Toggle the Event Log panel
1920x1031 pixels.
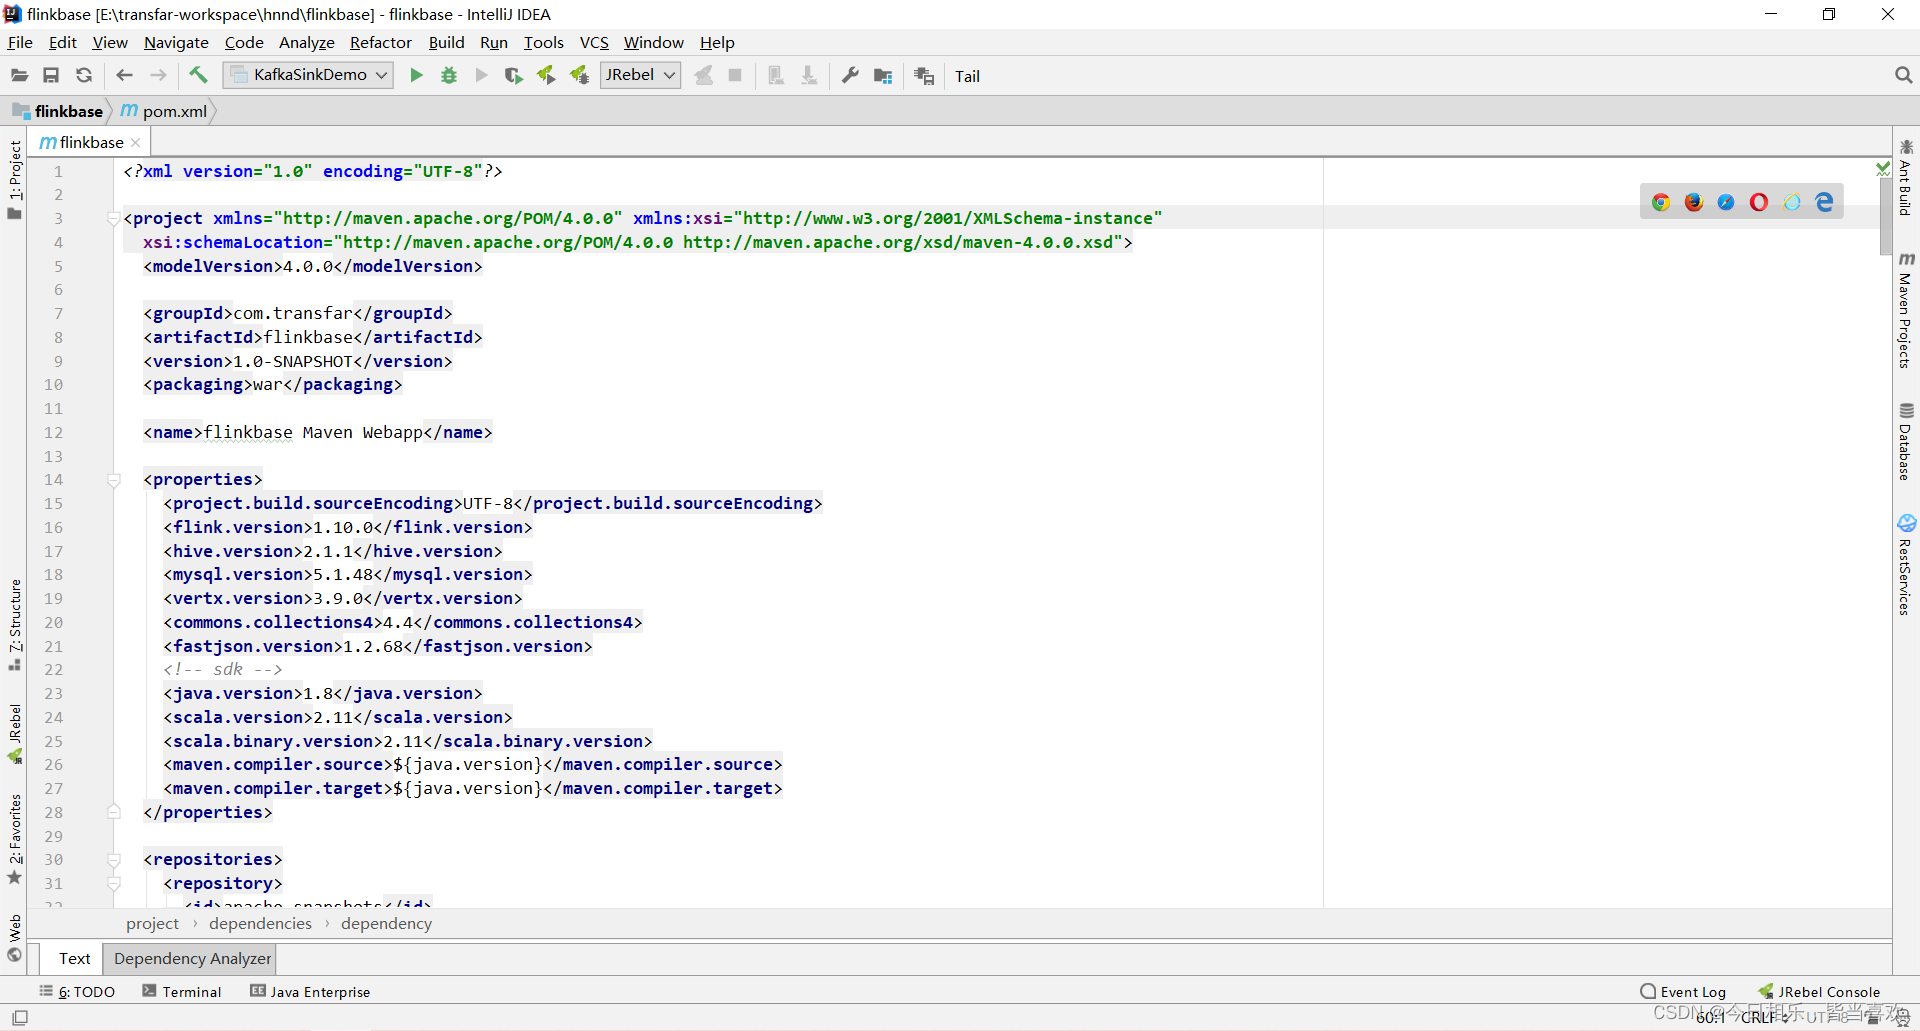tap(1692, 991)
